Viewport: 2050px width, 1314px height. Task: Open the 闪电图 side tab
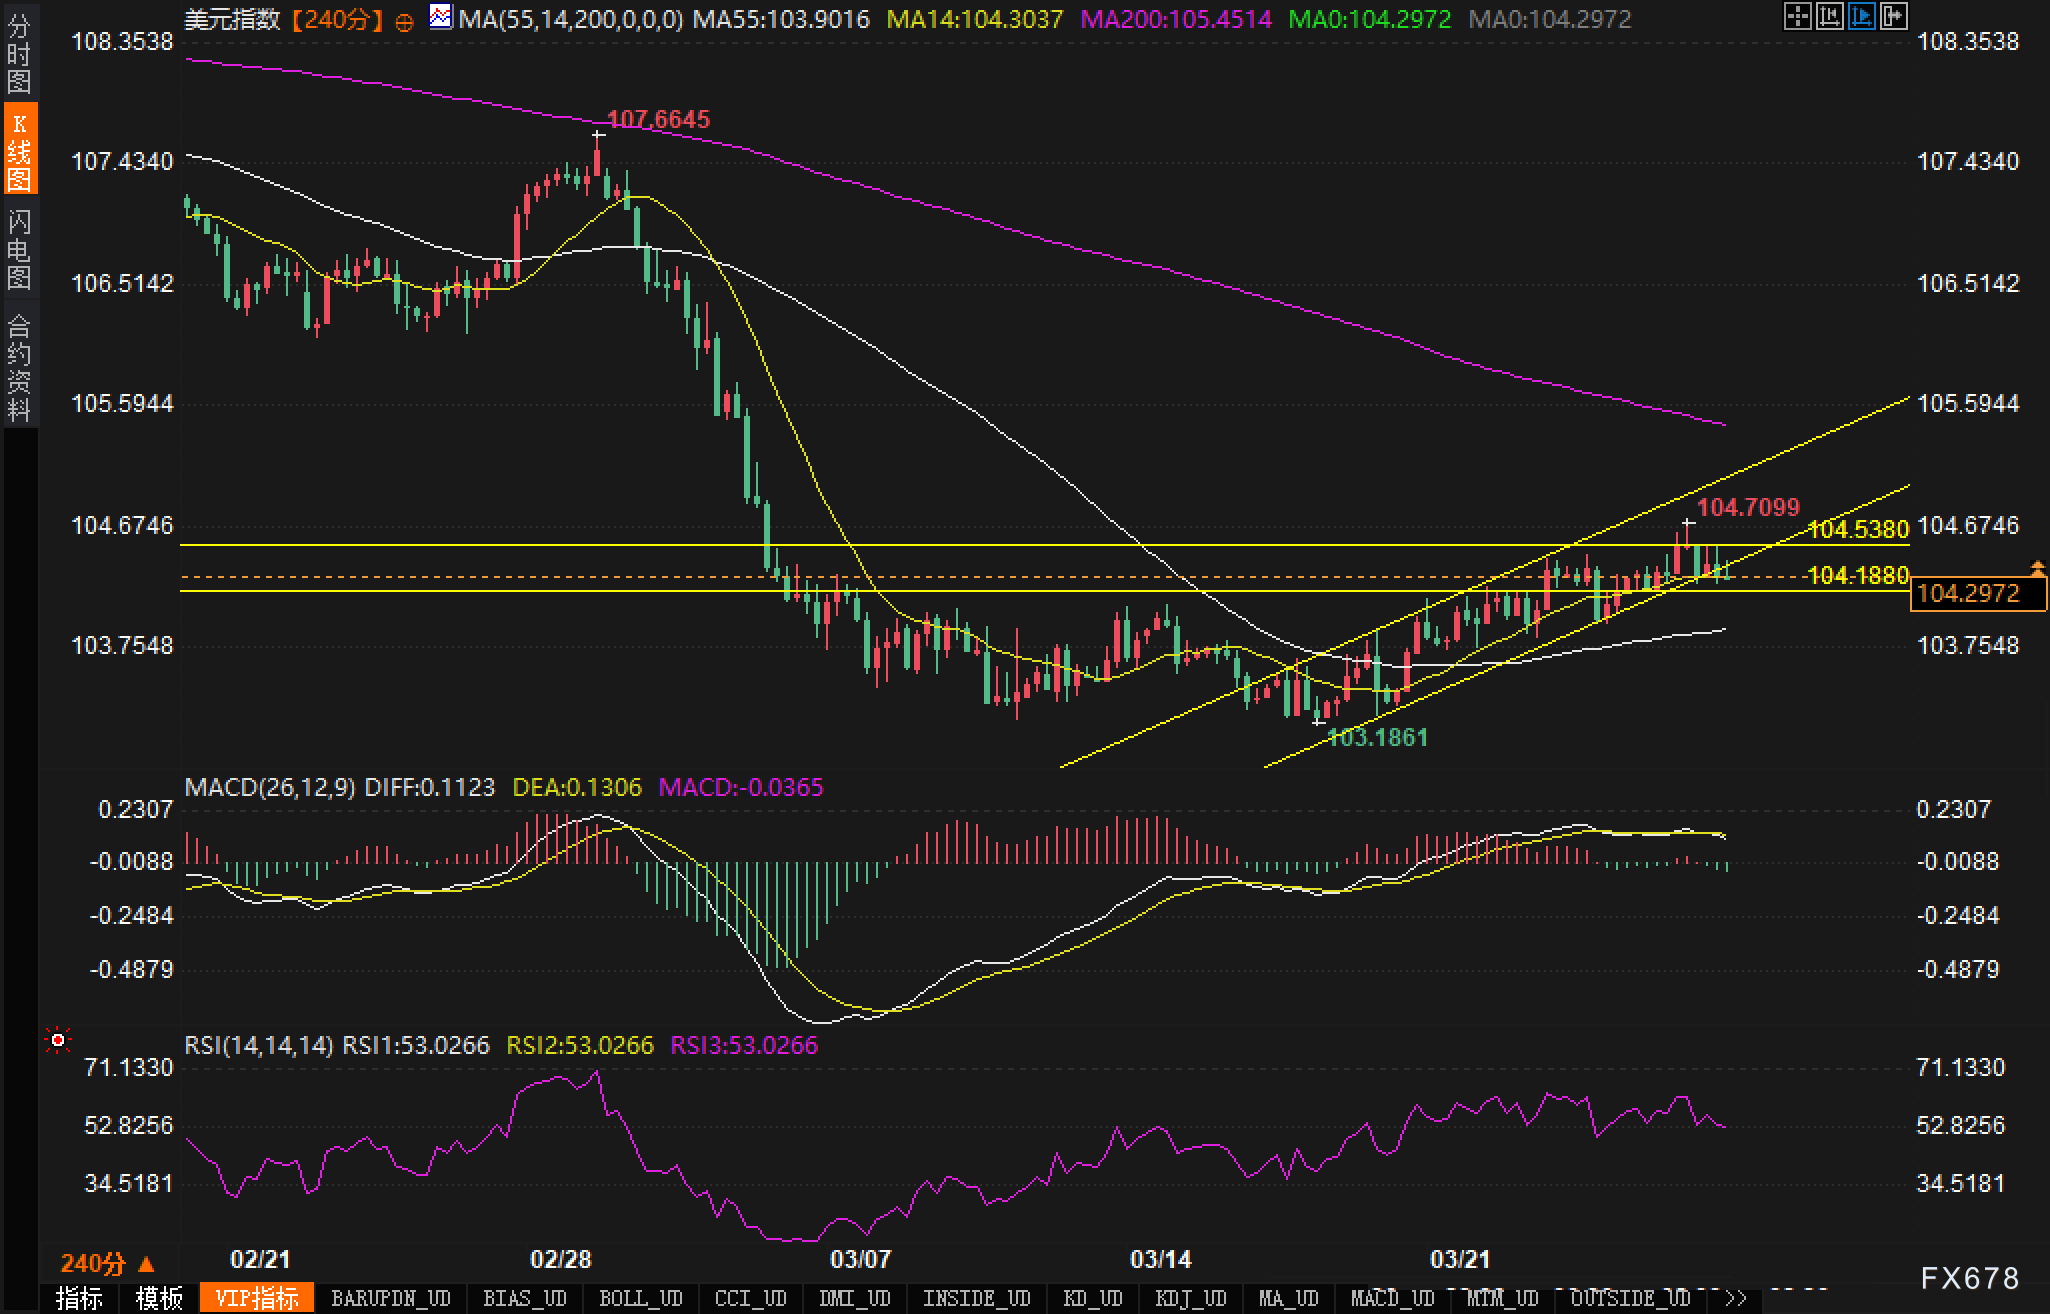[x=19, y=248]
